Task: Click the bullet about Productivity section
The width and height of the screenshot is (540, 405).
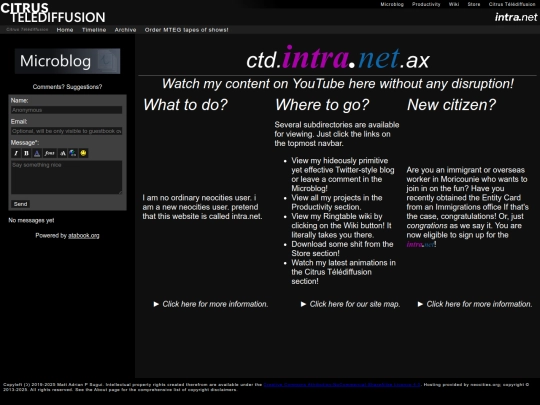Action: click(x=337, y=202)
